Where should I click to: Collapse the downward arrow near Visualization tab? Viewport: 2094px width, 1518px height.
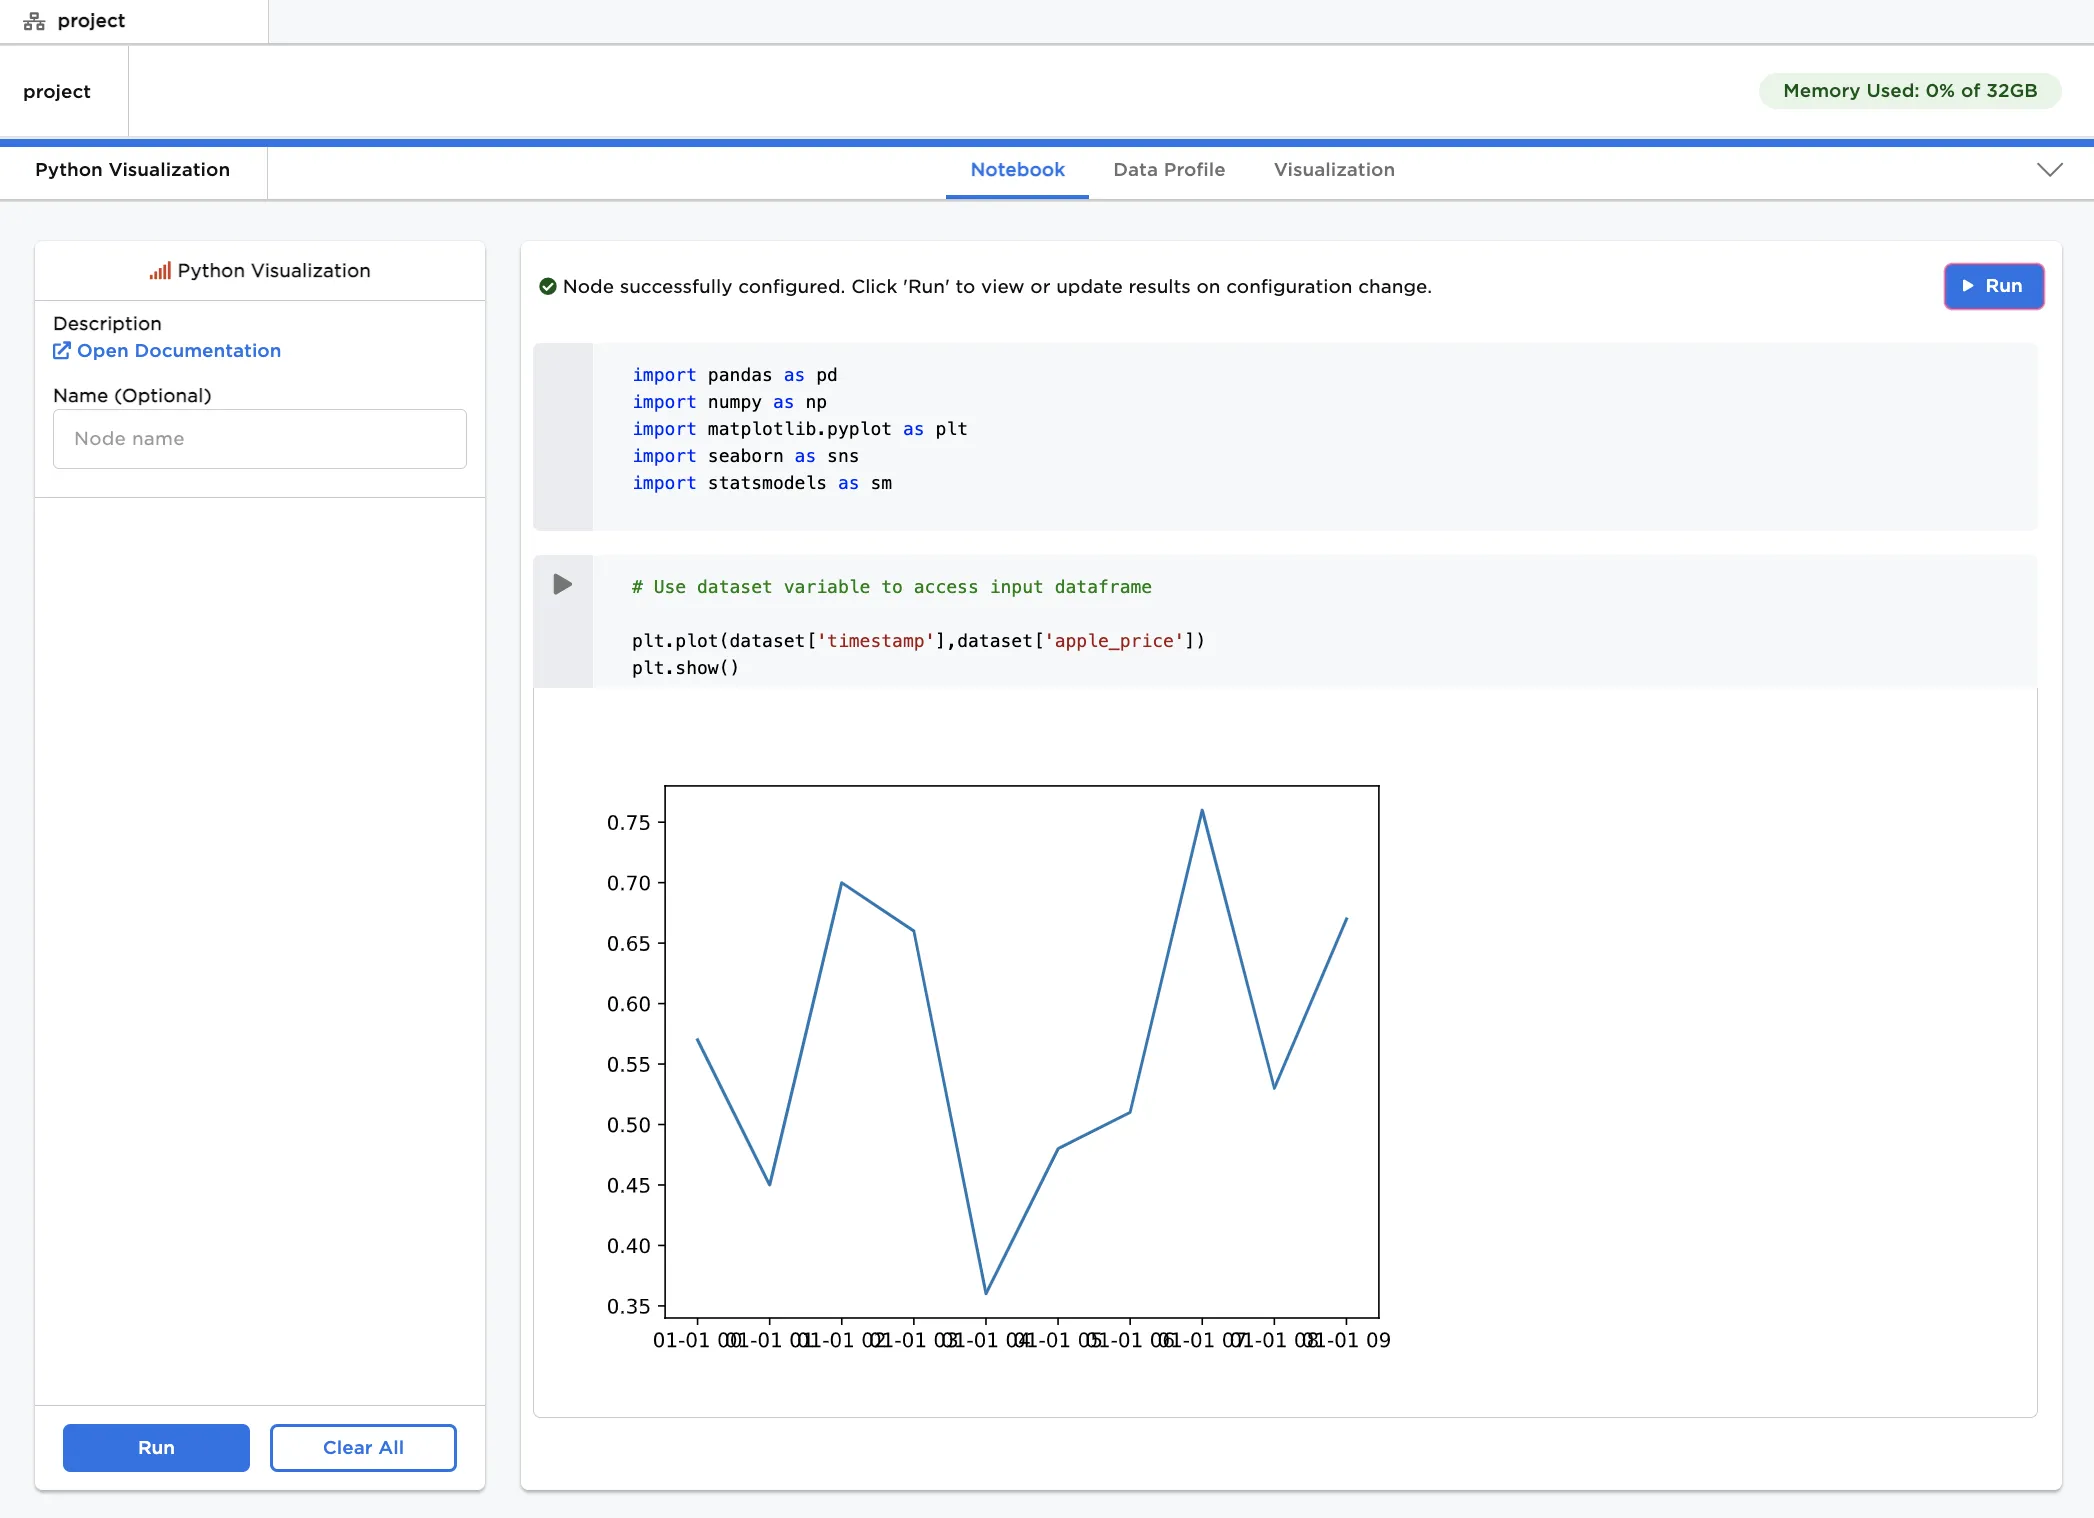[x=2049, y=170]
